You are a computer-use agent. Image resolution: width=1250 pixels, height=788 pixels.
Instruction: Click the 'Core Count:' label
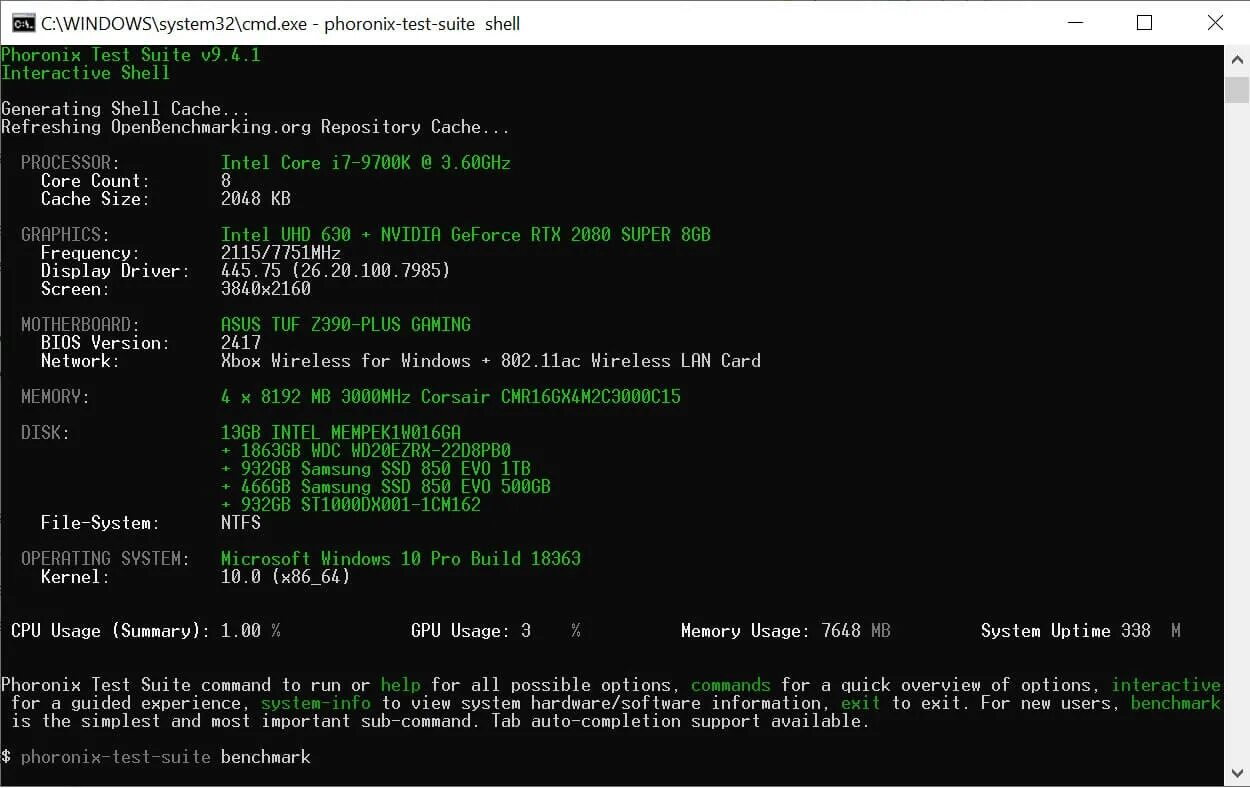click(x=96, y=181)
